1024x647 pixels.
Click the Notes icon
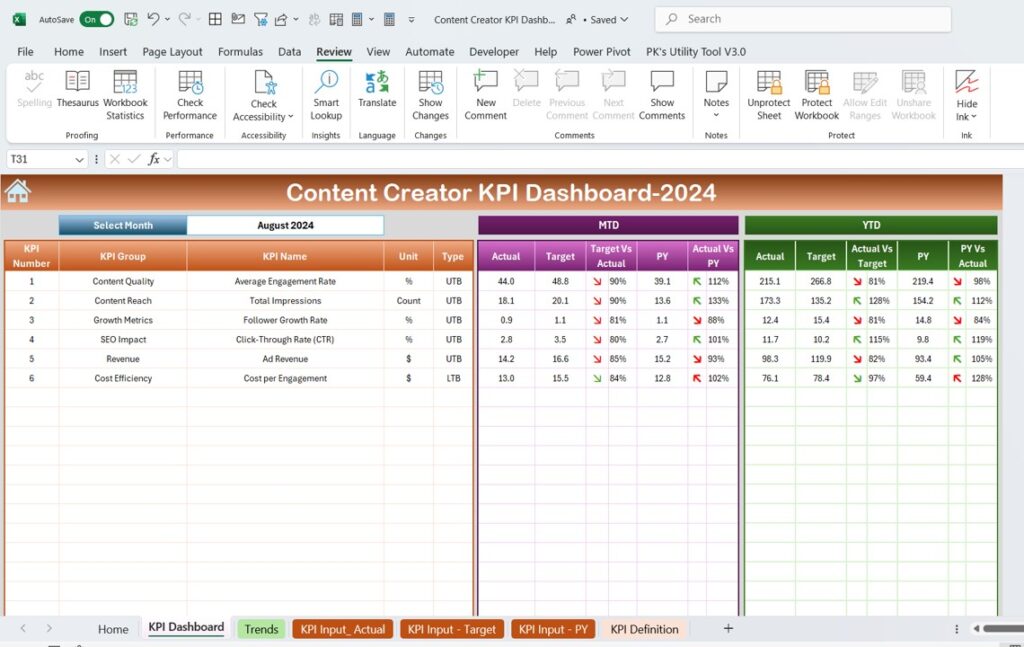coord(716,82)
